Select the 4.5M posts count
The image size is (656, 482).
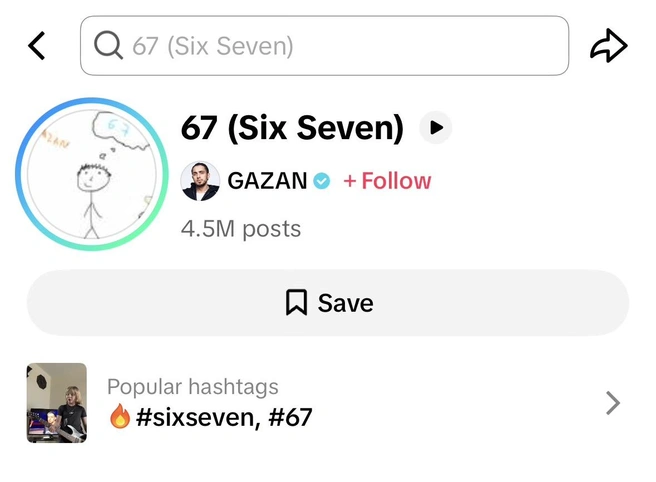[241, 229]
